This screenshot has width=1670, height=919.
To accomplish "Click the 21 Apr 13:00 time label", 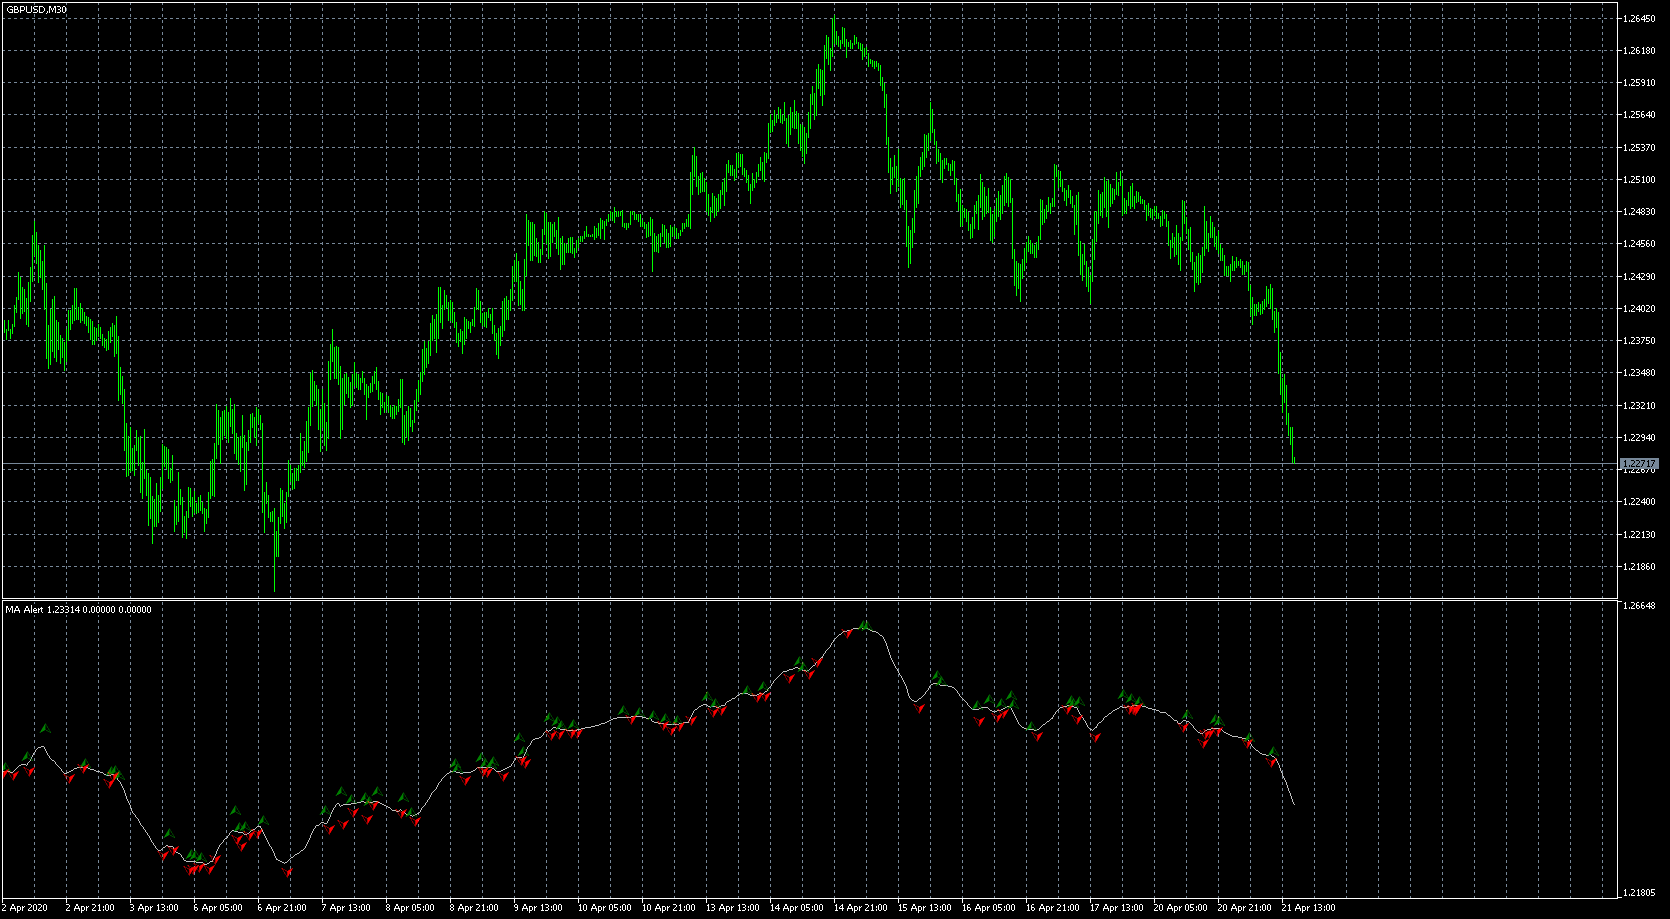I will click(1308, 908).
